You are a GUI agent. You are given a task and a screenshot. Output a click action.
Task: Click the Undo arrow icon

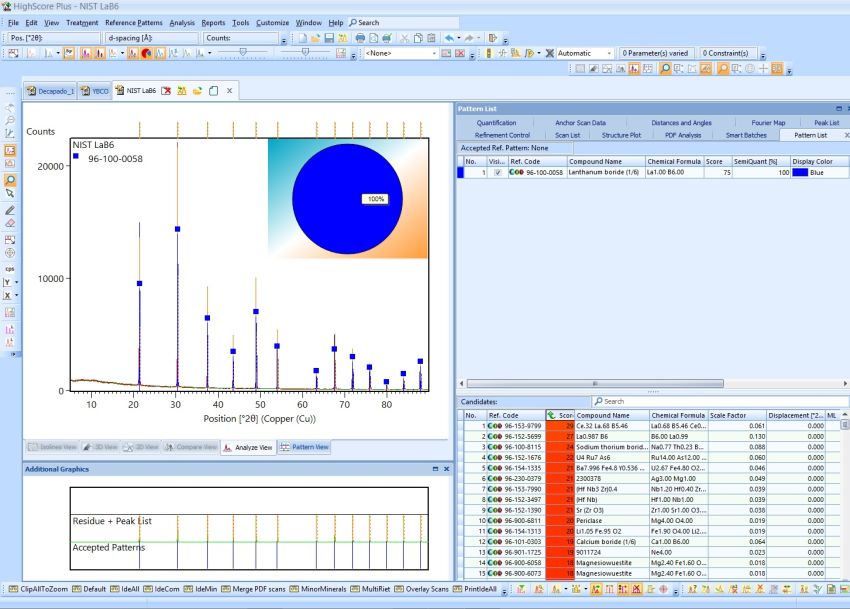tap(449, 38)
